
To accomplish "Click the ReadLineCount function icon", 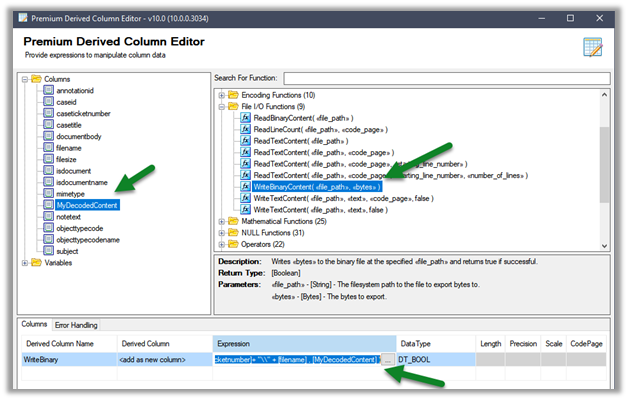I will [x=244, y=129].
